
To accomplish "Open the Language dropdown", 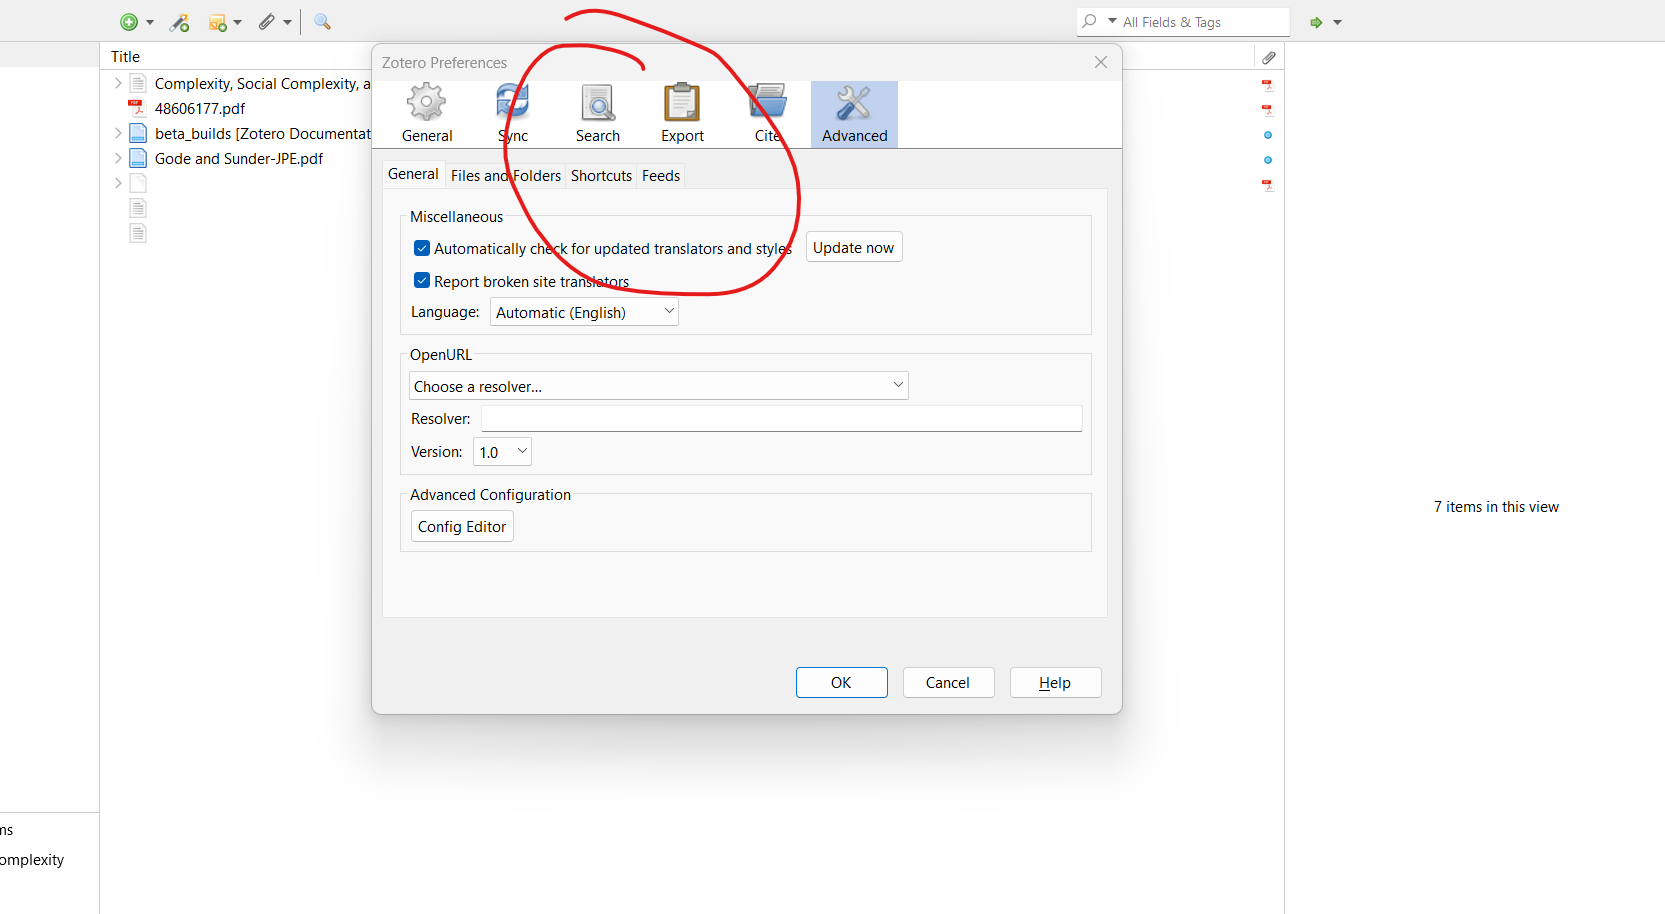I will 584,312.
